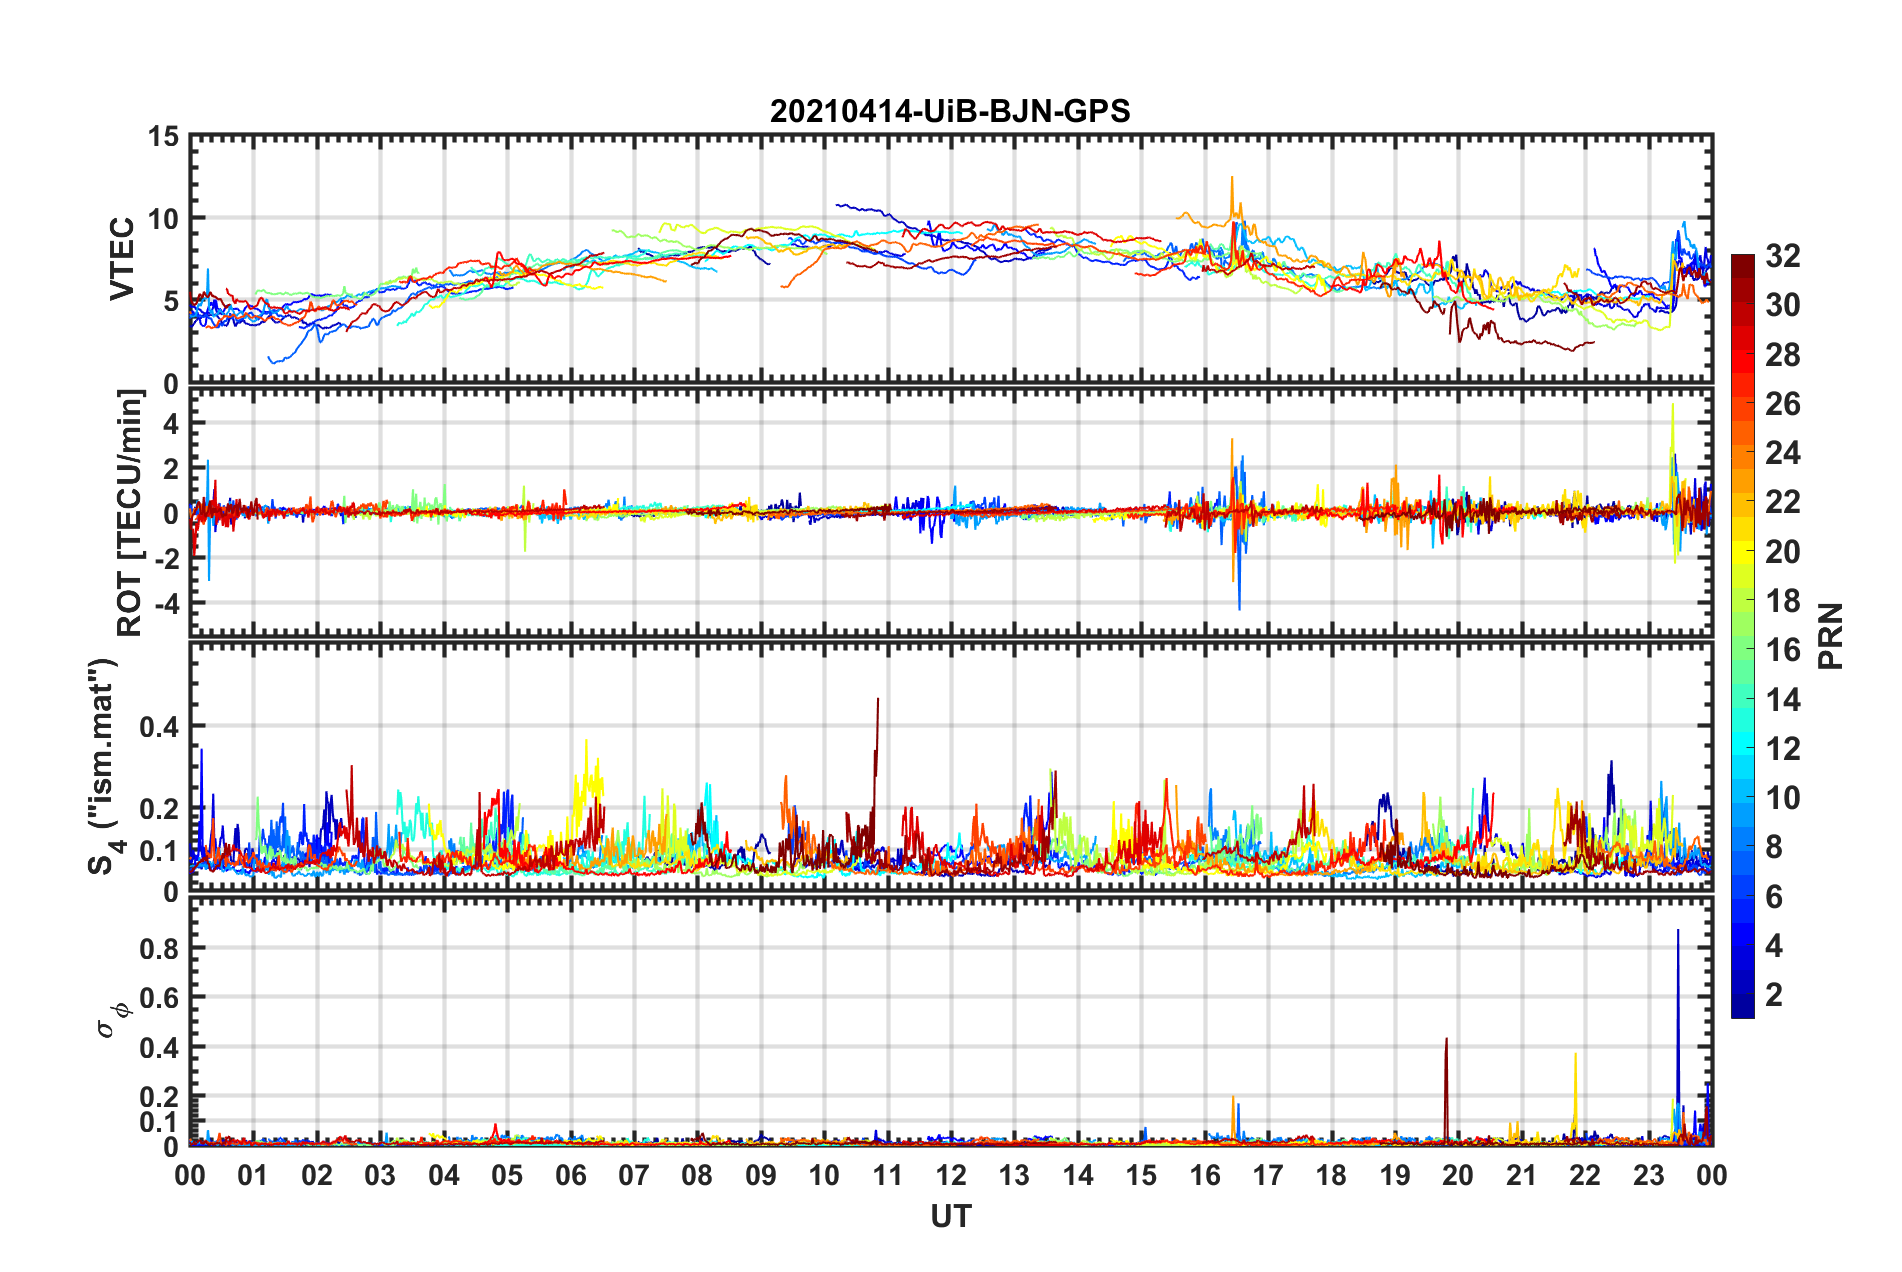
Task: Click the dark blue bottom of the PRN colorbar
Action: point(1742,1008)
